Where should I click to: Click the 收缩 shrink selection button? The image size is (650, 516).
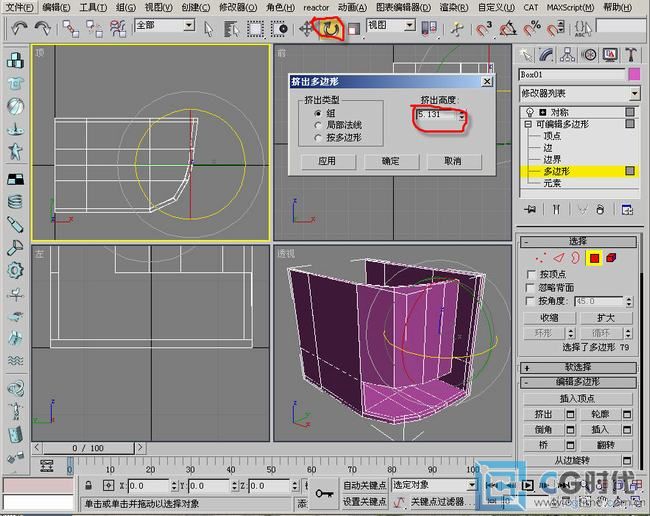550,318
